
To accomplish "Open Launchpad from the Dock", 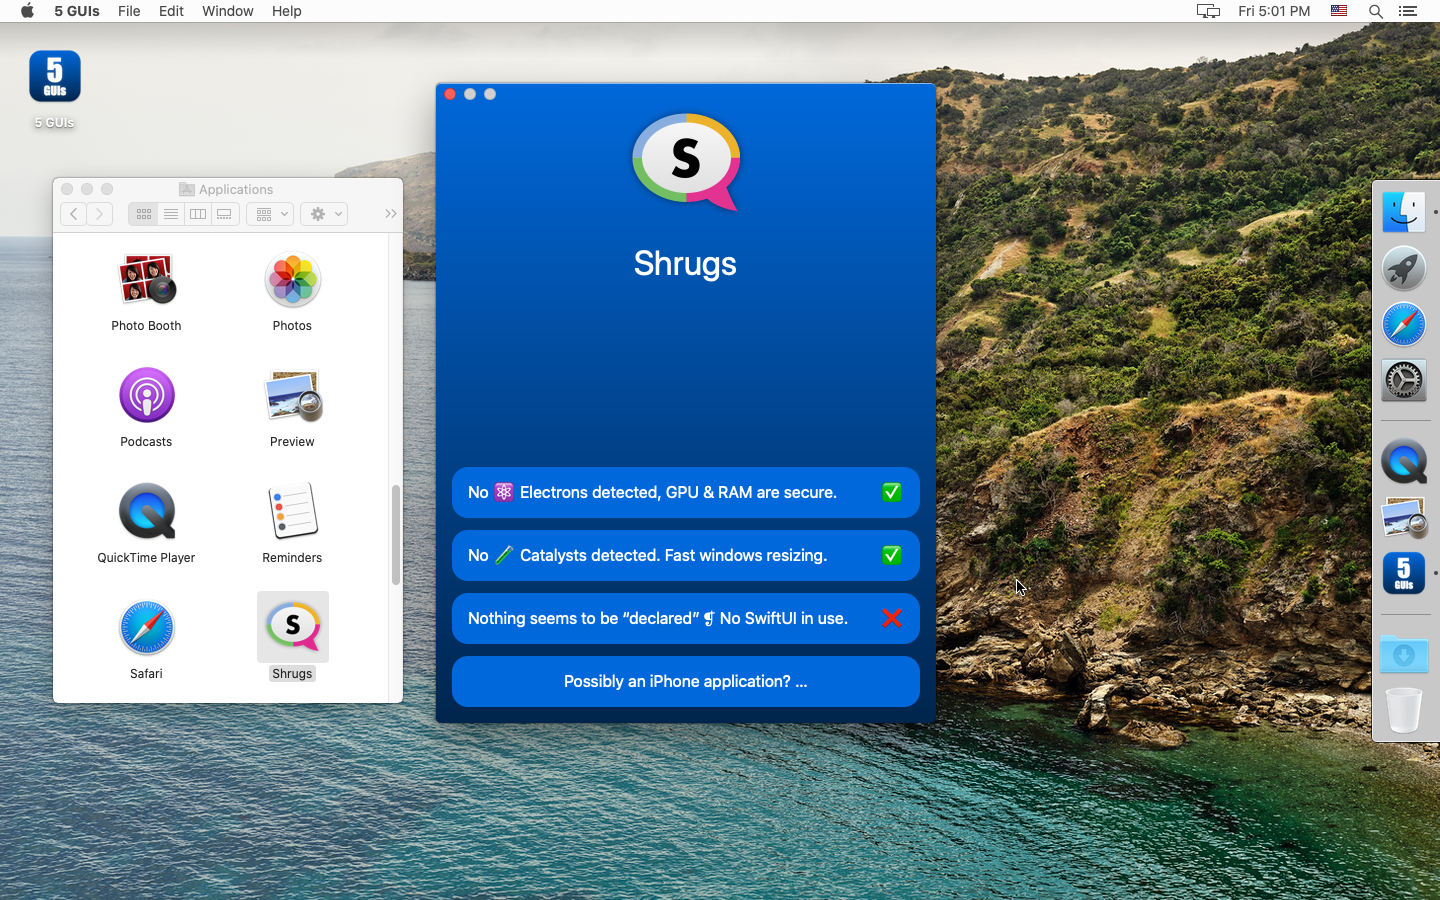I will click(1403, 268).
